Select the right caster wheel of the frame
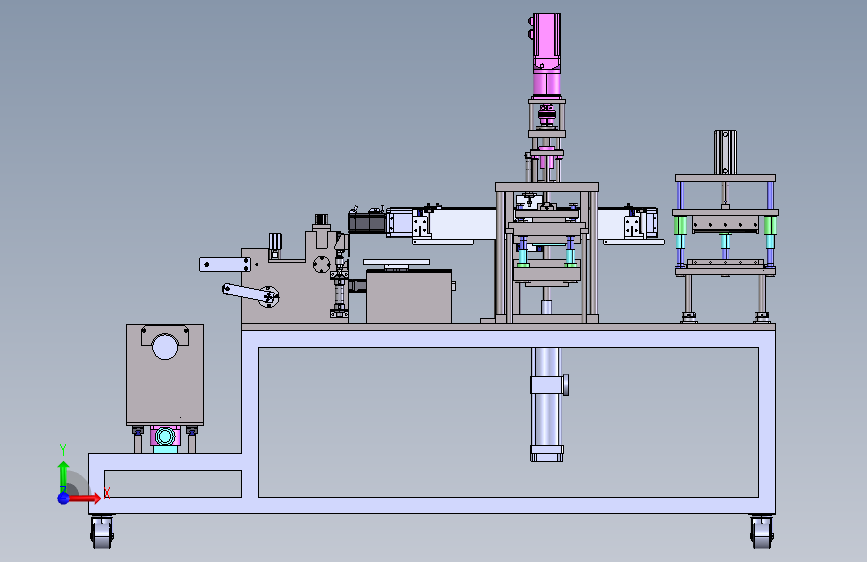The width and height of the screenshot is (867, 562). (x=762, y=532)
